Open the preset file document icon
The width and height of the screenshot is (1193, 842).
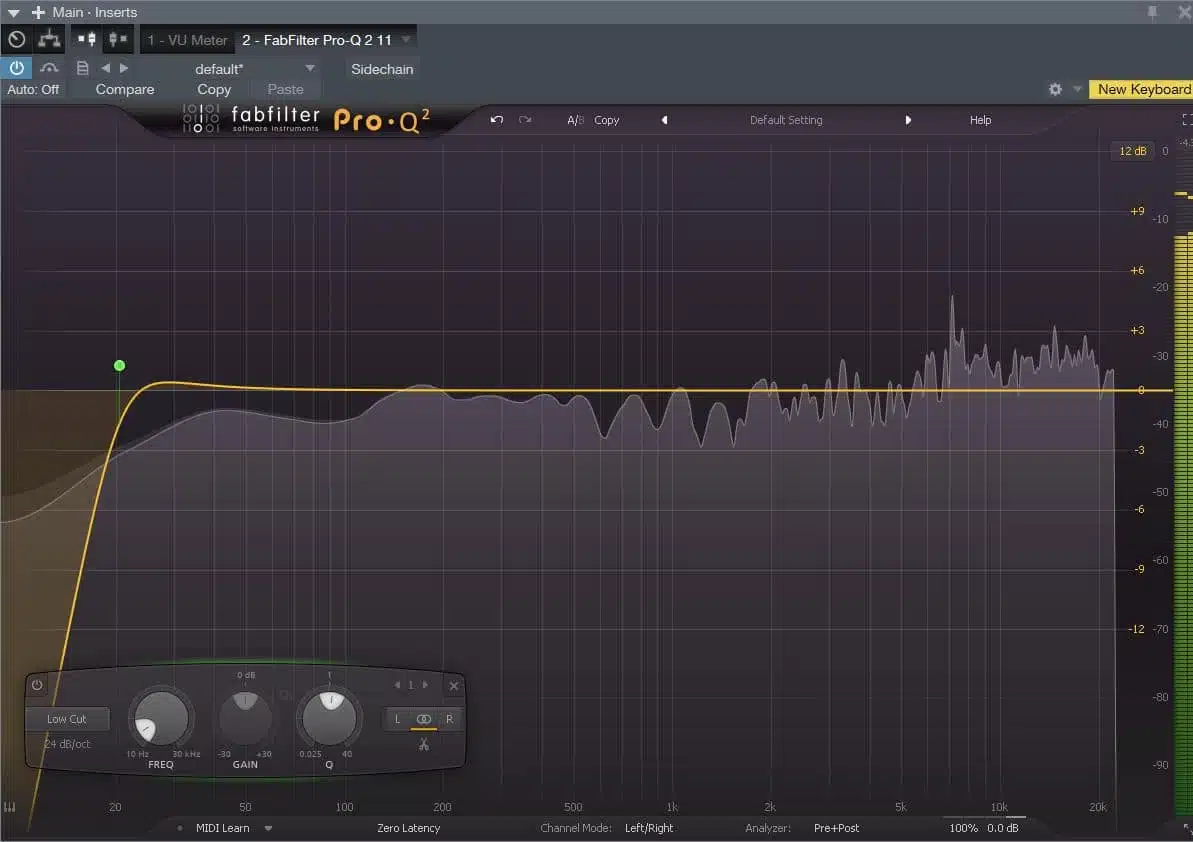tap(82, 68)
